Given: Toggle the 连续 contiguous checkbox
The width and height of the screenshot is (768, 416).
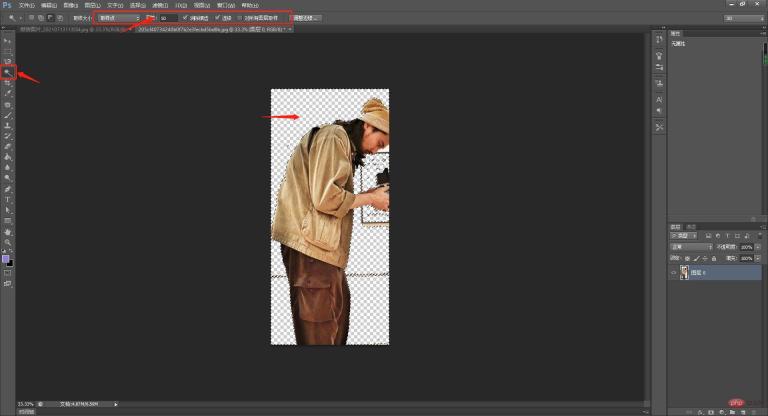Looking at the screenshot, I should coord(217,18).
